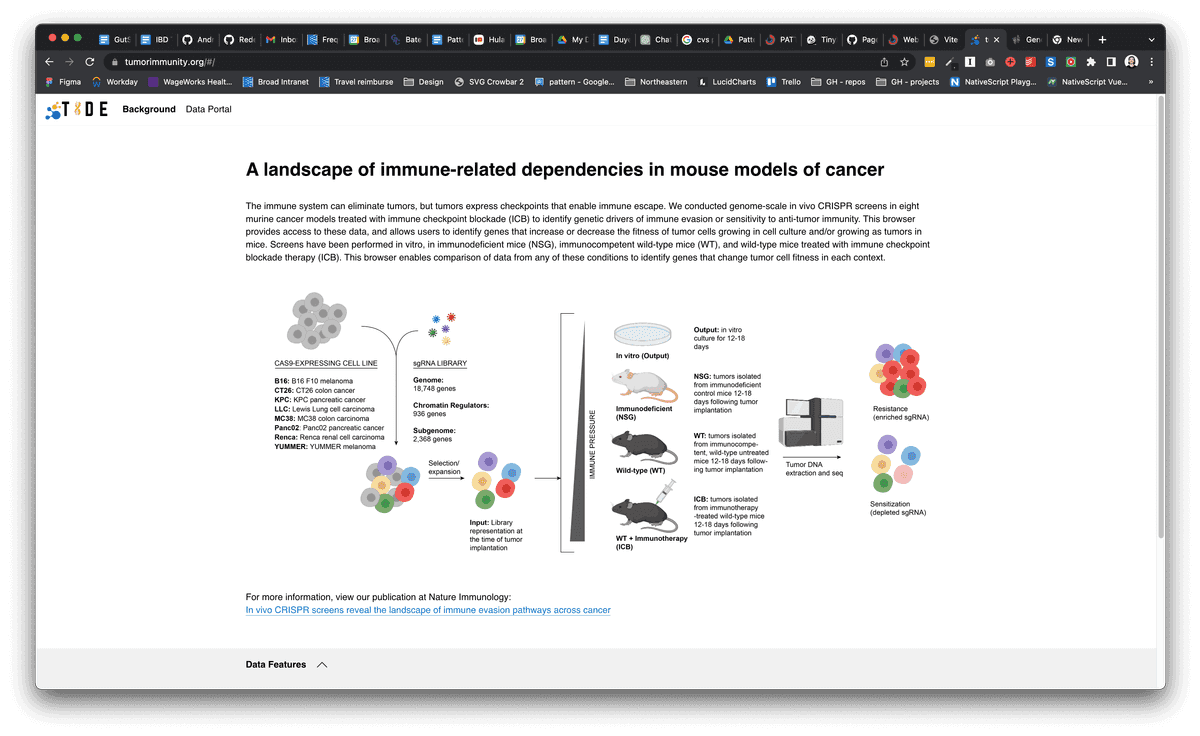
Task: Open a new tab with plus button
Action: coord(1102,39)
